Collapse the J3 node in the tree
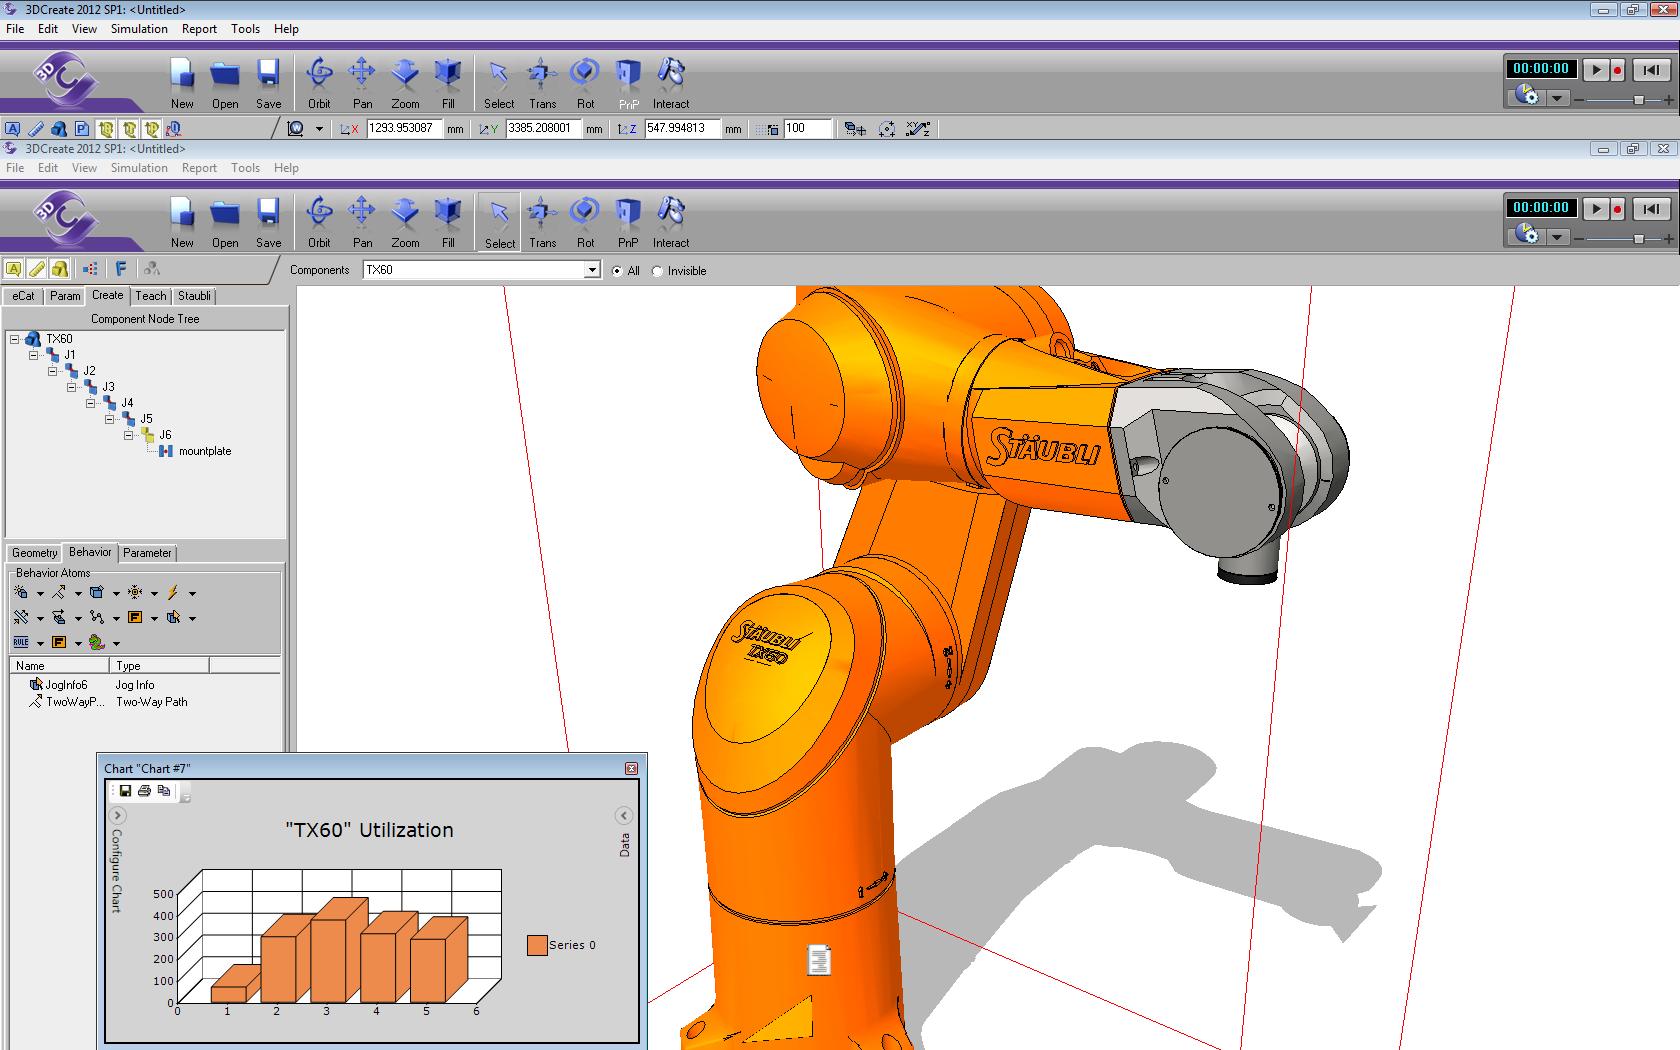The height and width of the screenshot is (1050, 1680). [x=72, y=387]
